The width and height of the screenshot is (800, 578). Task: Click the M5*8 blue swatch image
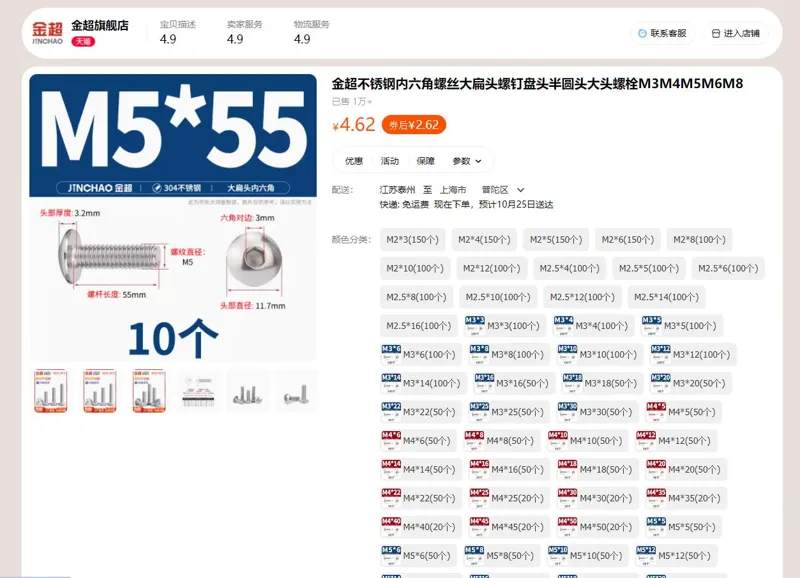point(474,556)
